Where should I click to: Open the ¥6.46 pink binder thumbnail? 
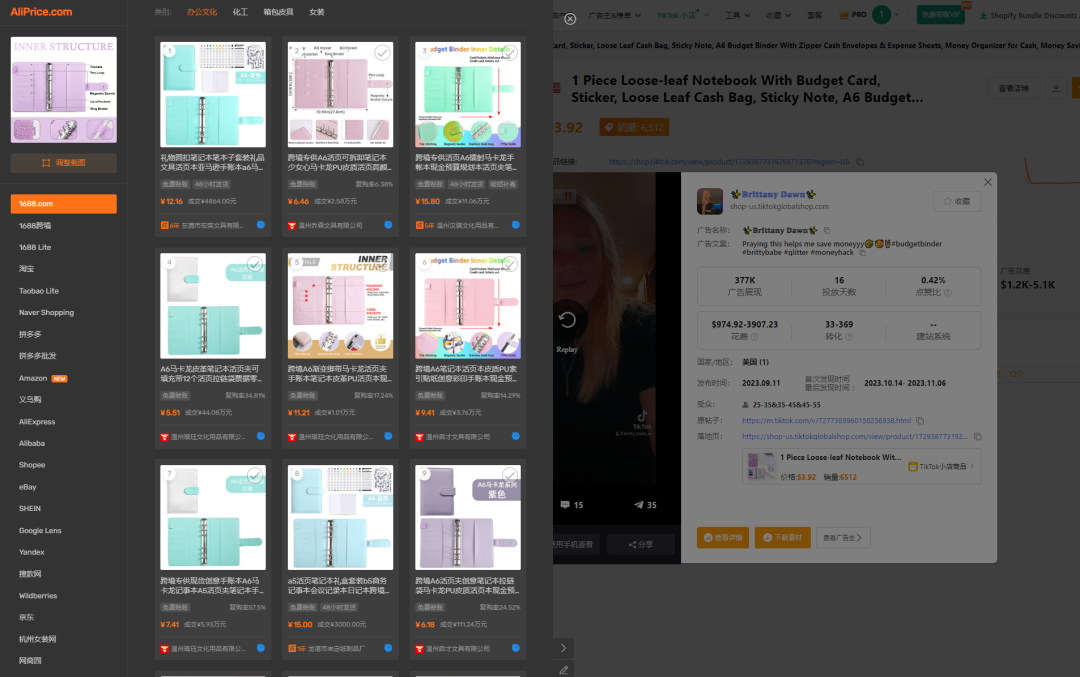coord(340,94)
